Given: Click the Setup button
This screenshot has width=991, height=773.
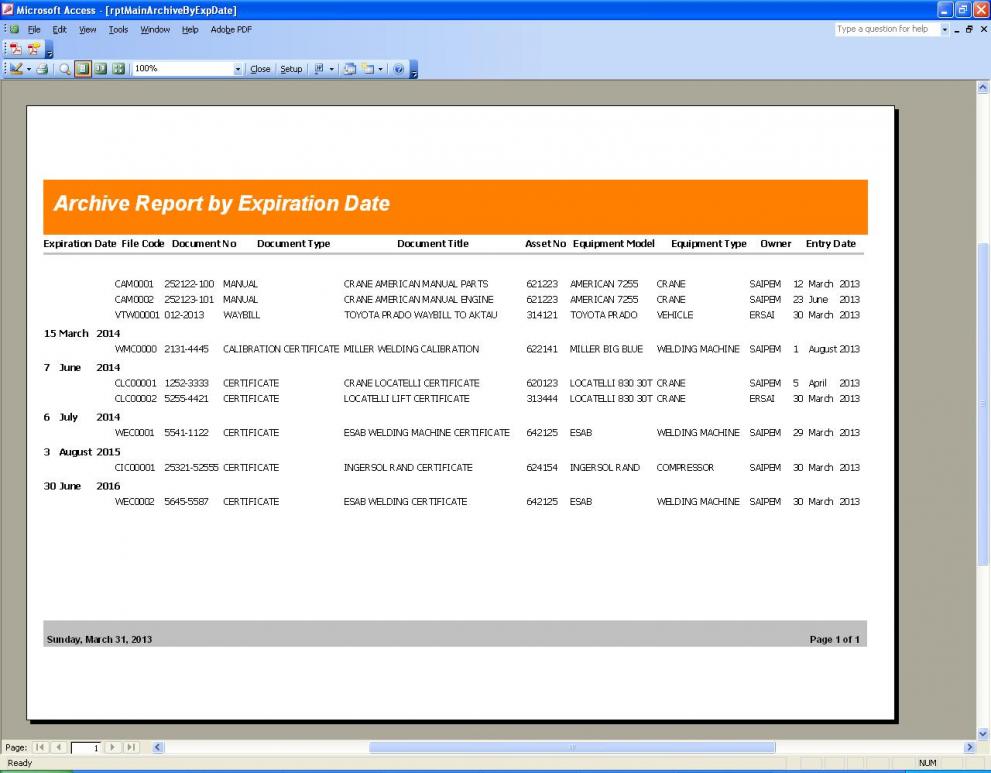Looking at the screenshot, I should pyautogui.click(x=291, y=69).
